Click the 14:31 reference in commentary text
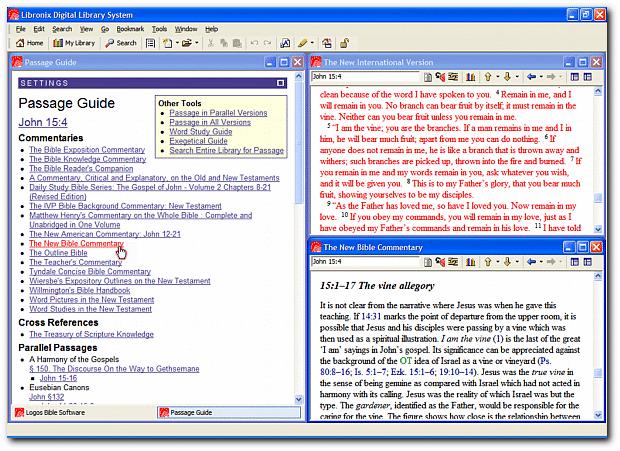This screenshot has height=451, width=620. (x=371, y=317)
